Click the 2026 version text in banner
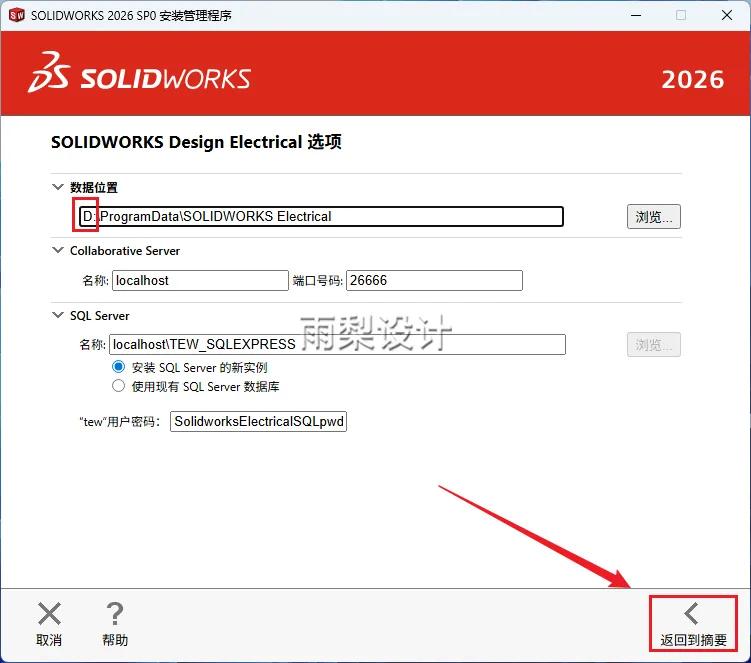 coord(693,80)
